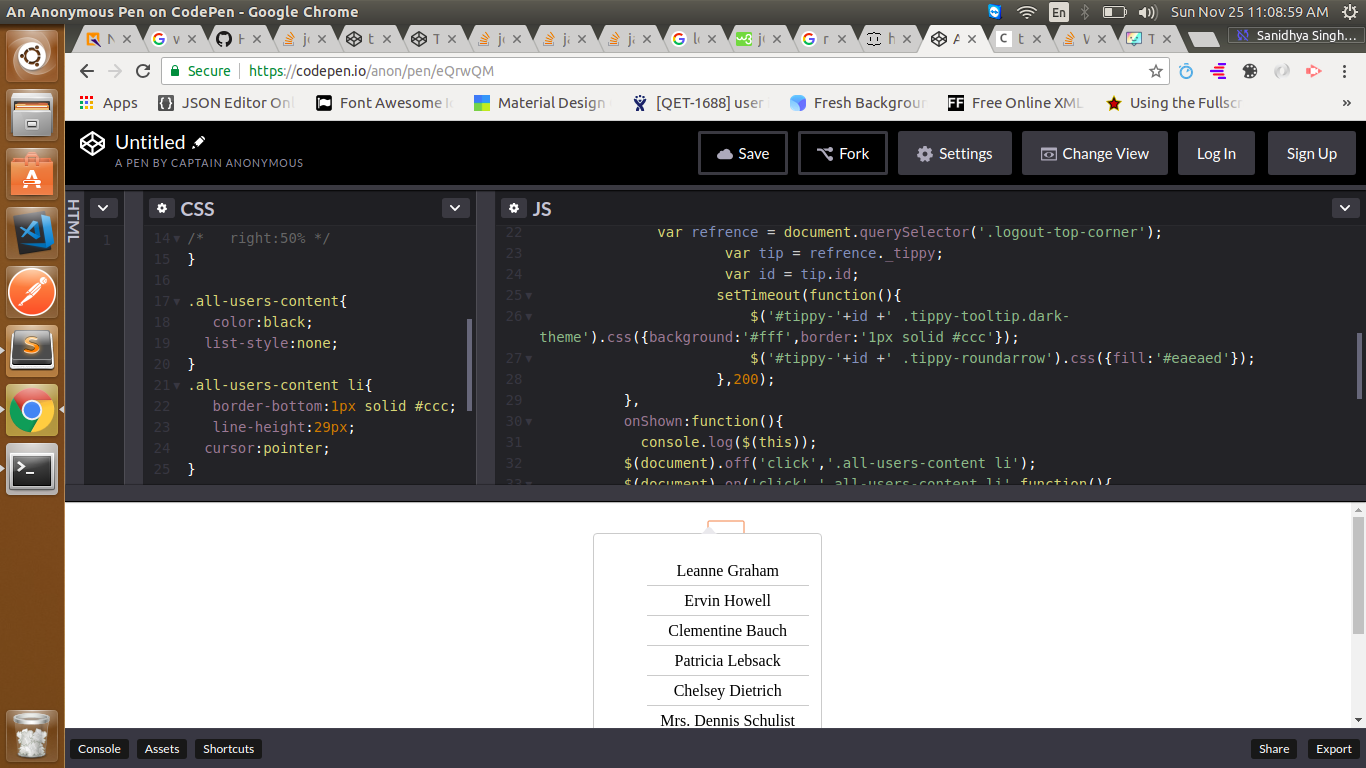Open Ubuntu Dash search launcher
Viewport: 1366px width, 768px height.
point(32,56)
